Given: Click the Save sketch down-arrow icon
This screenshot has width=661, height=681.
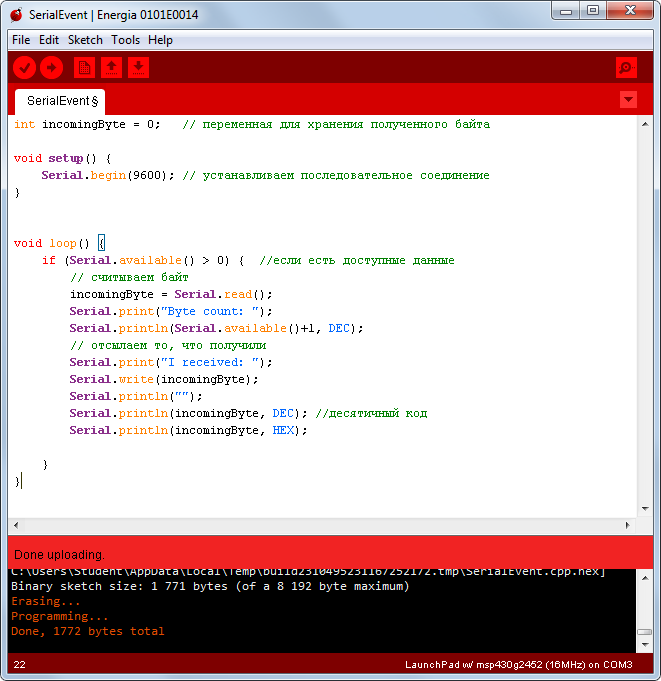Looking at the screenshot, I should pyautogui.click(x=139, y=68).
